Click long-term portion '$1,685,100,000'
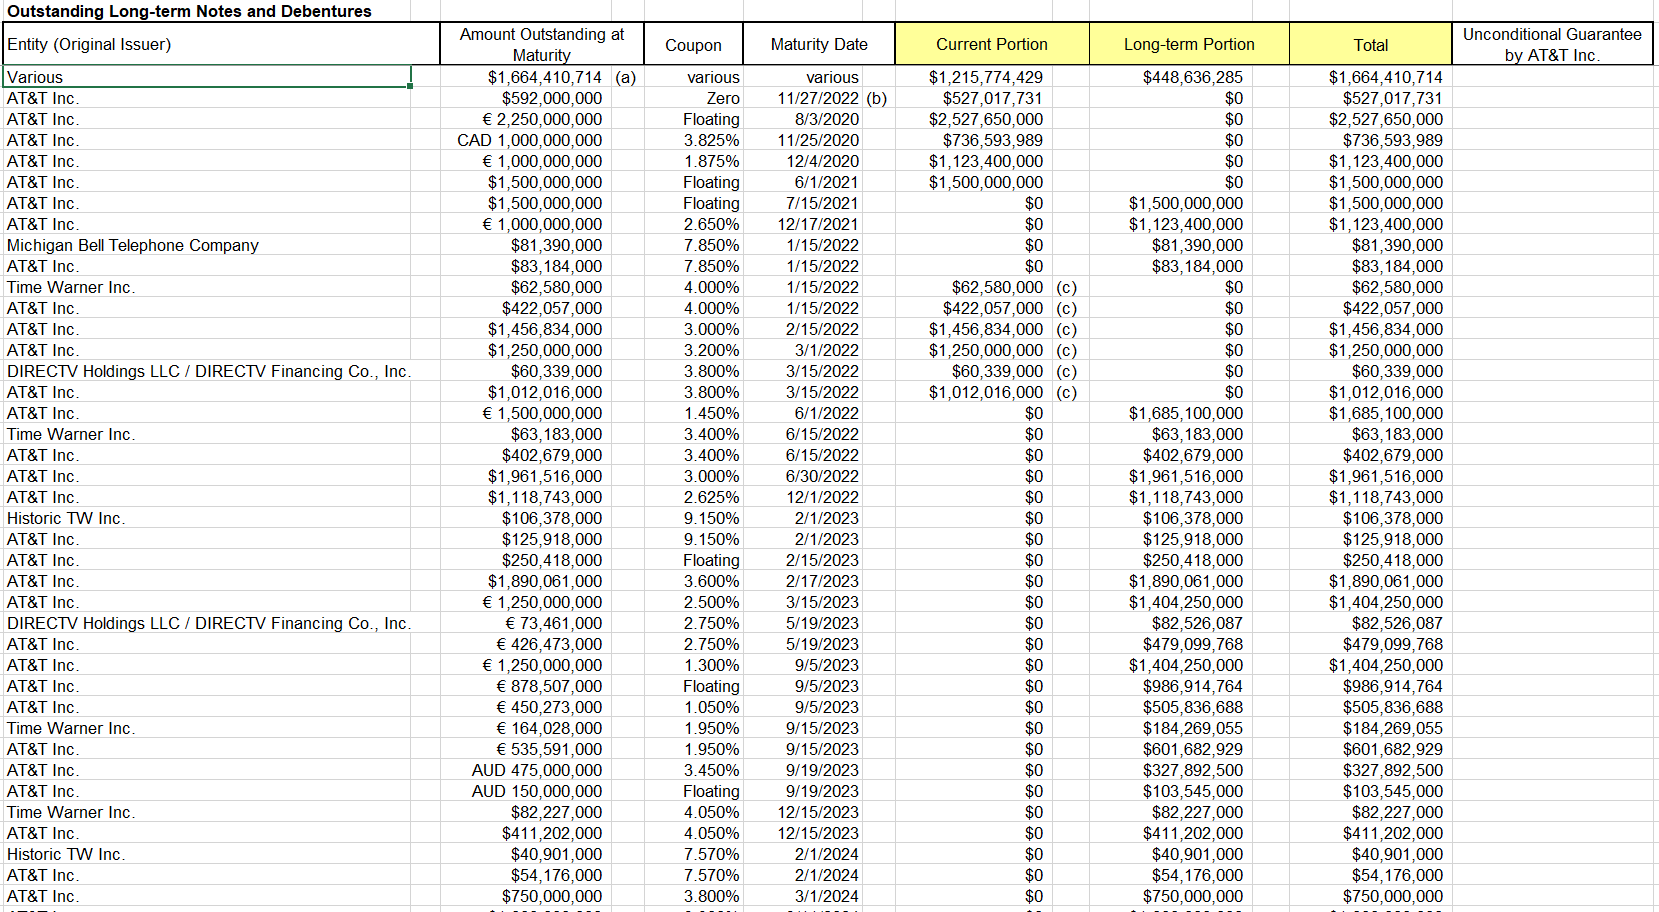 pos(1169,413)
